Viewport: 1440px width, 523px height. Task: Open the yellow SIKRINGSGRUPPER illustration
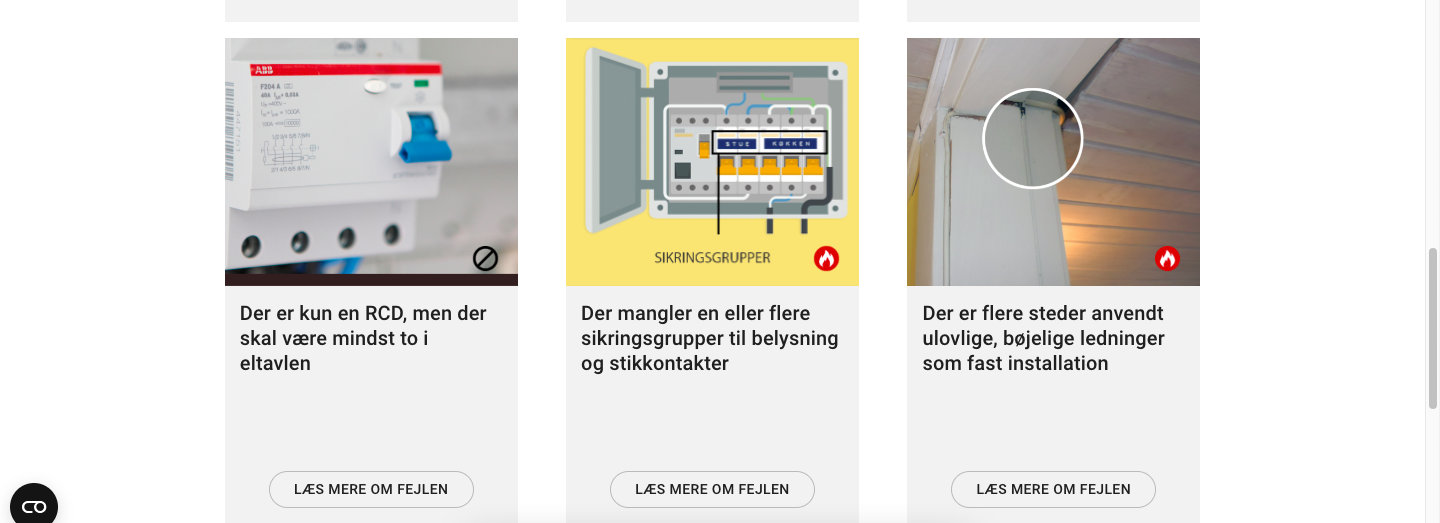(712, 162)
